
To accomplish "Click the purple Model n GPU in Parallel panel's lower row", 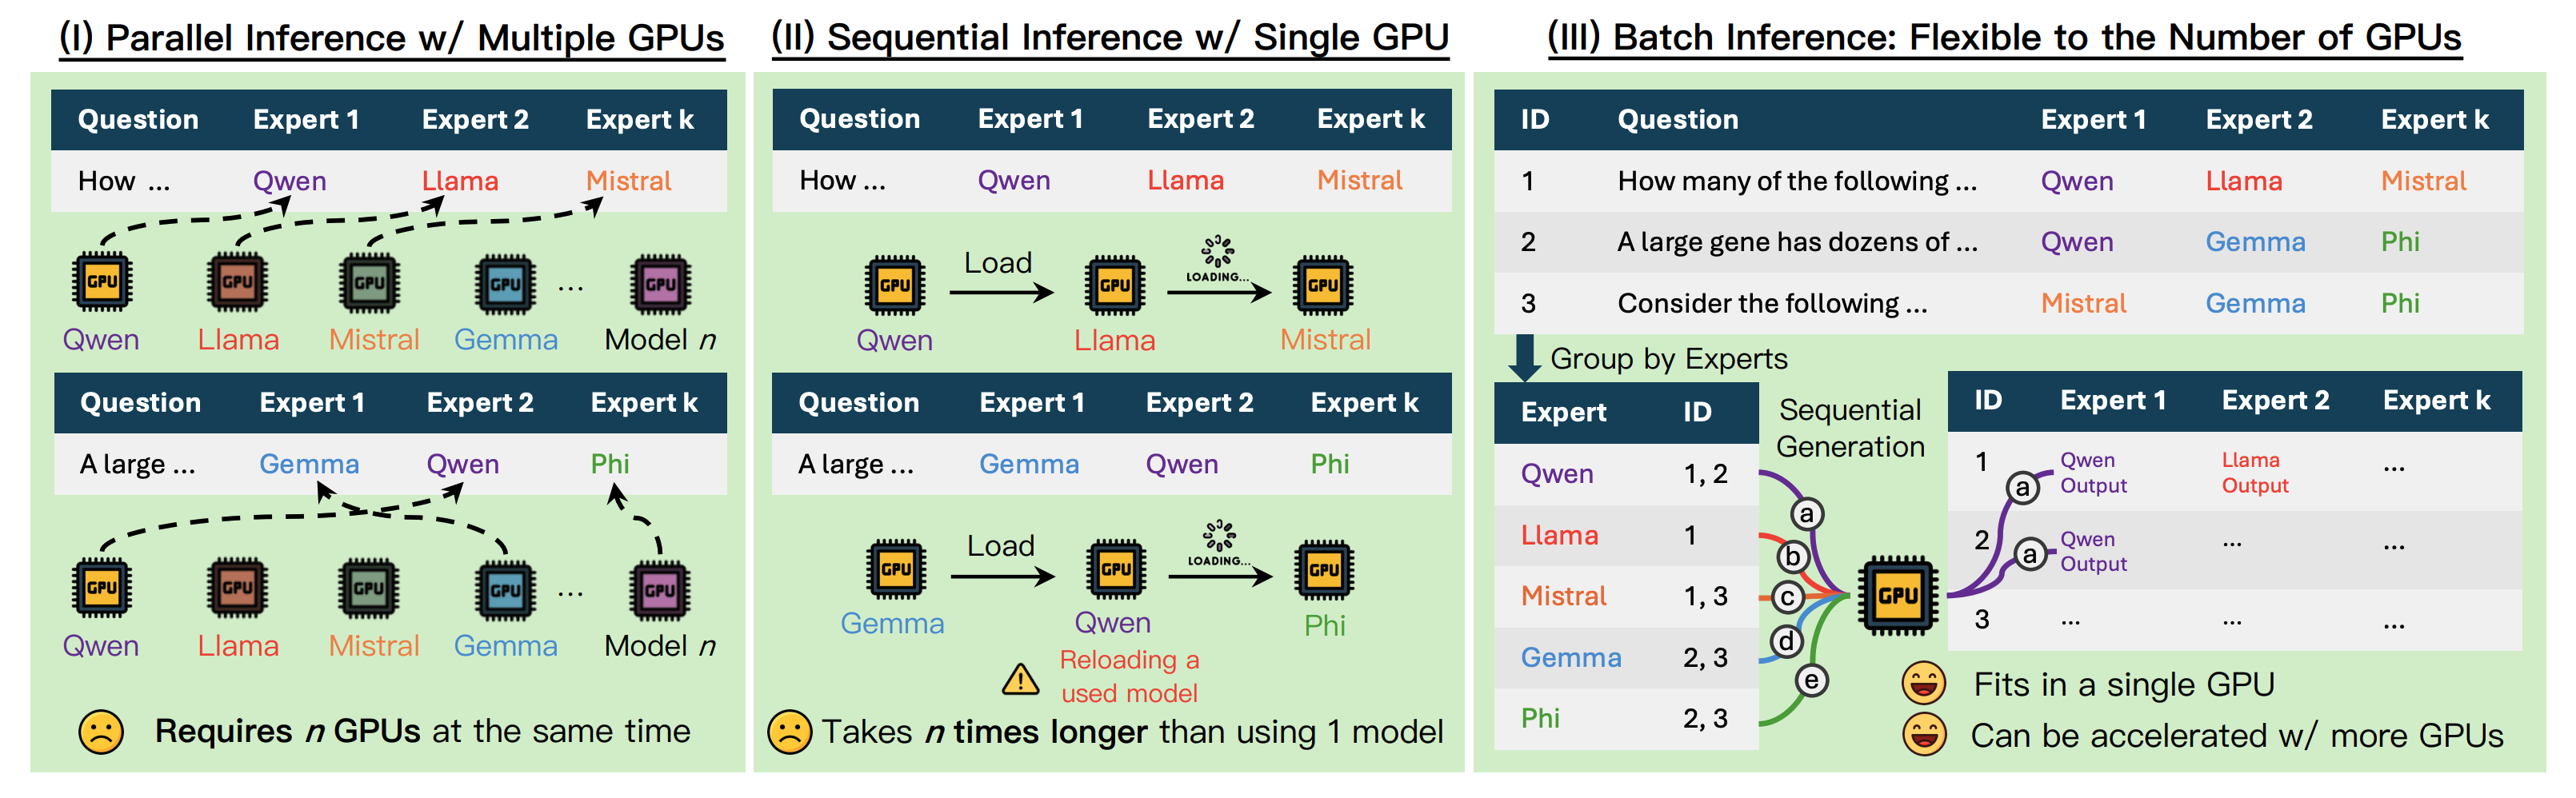I will [660, 590].
